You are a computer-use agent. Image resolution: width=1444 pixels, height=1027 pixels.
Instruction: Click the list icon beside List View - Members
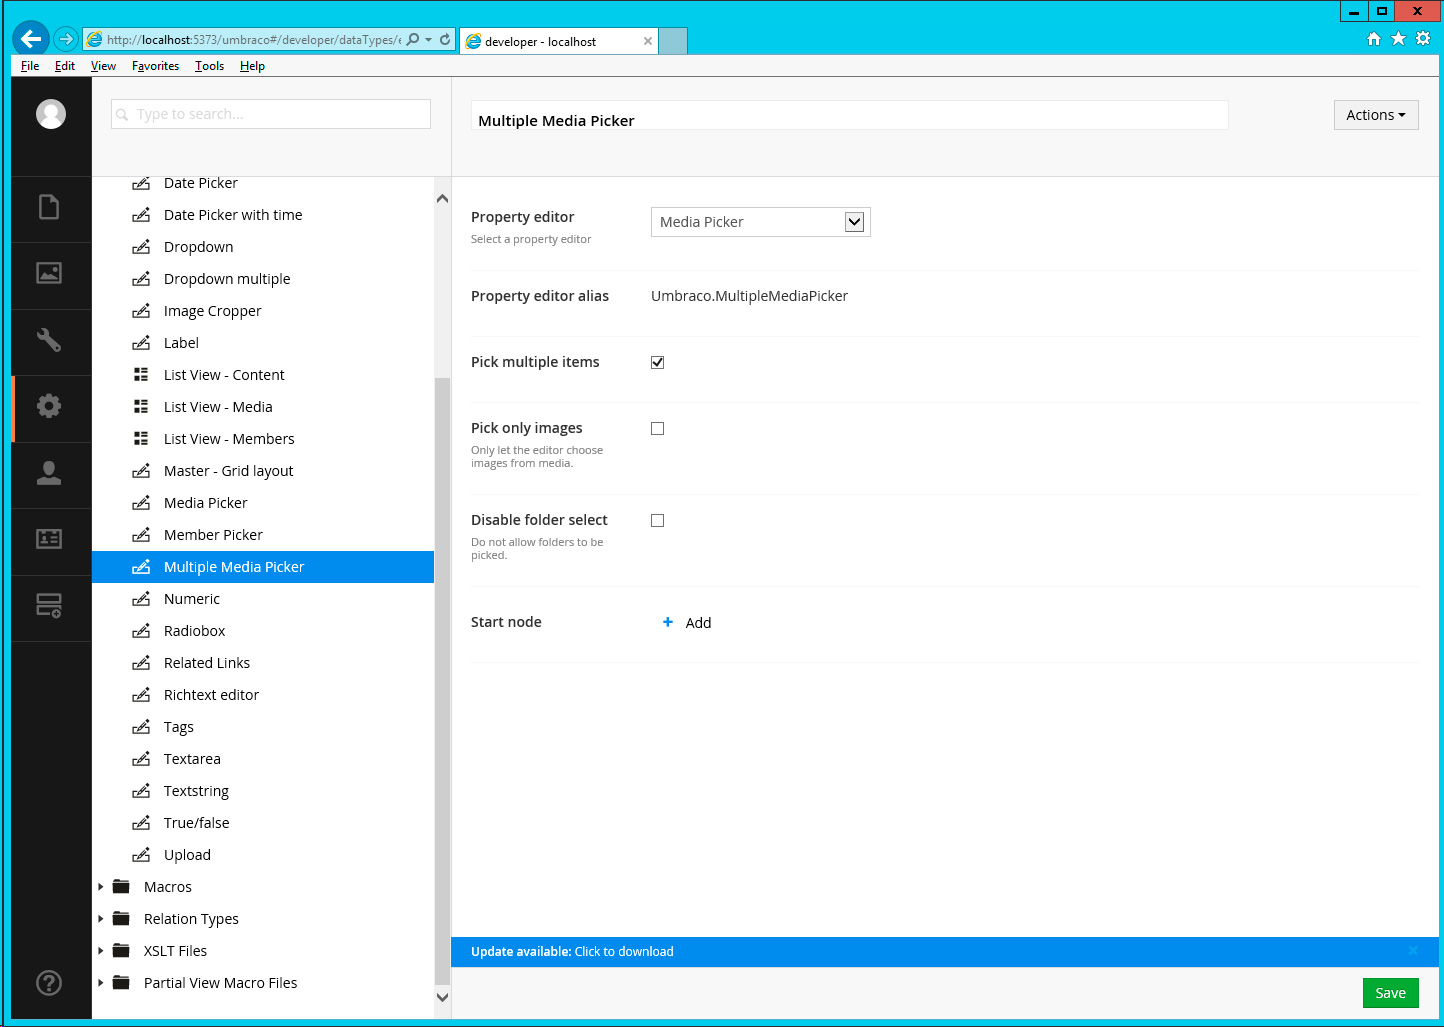point(141,439)
